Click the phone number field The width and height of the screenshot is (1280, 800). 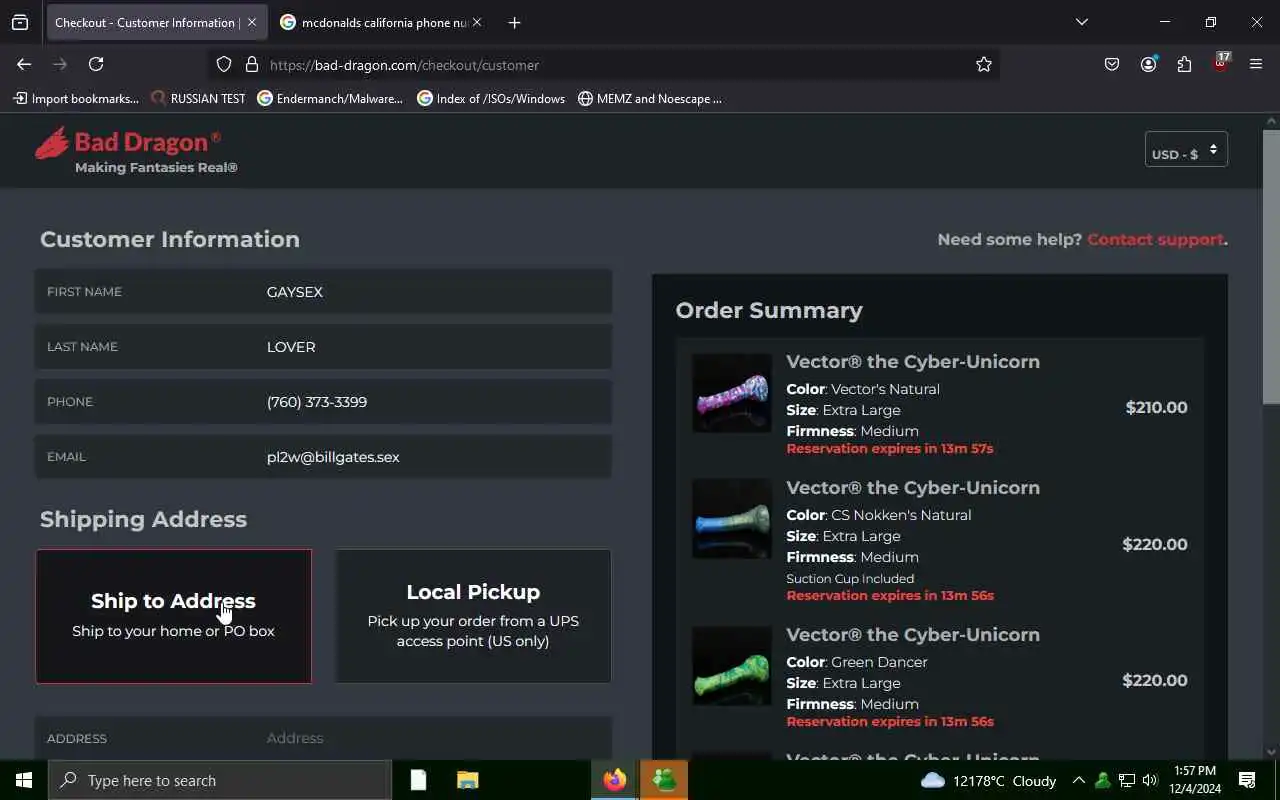[323, 402]
